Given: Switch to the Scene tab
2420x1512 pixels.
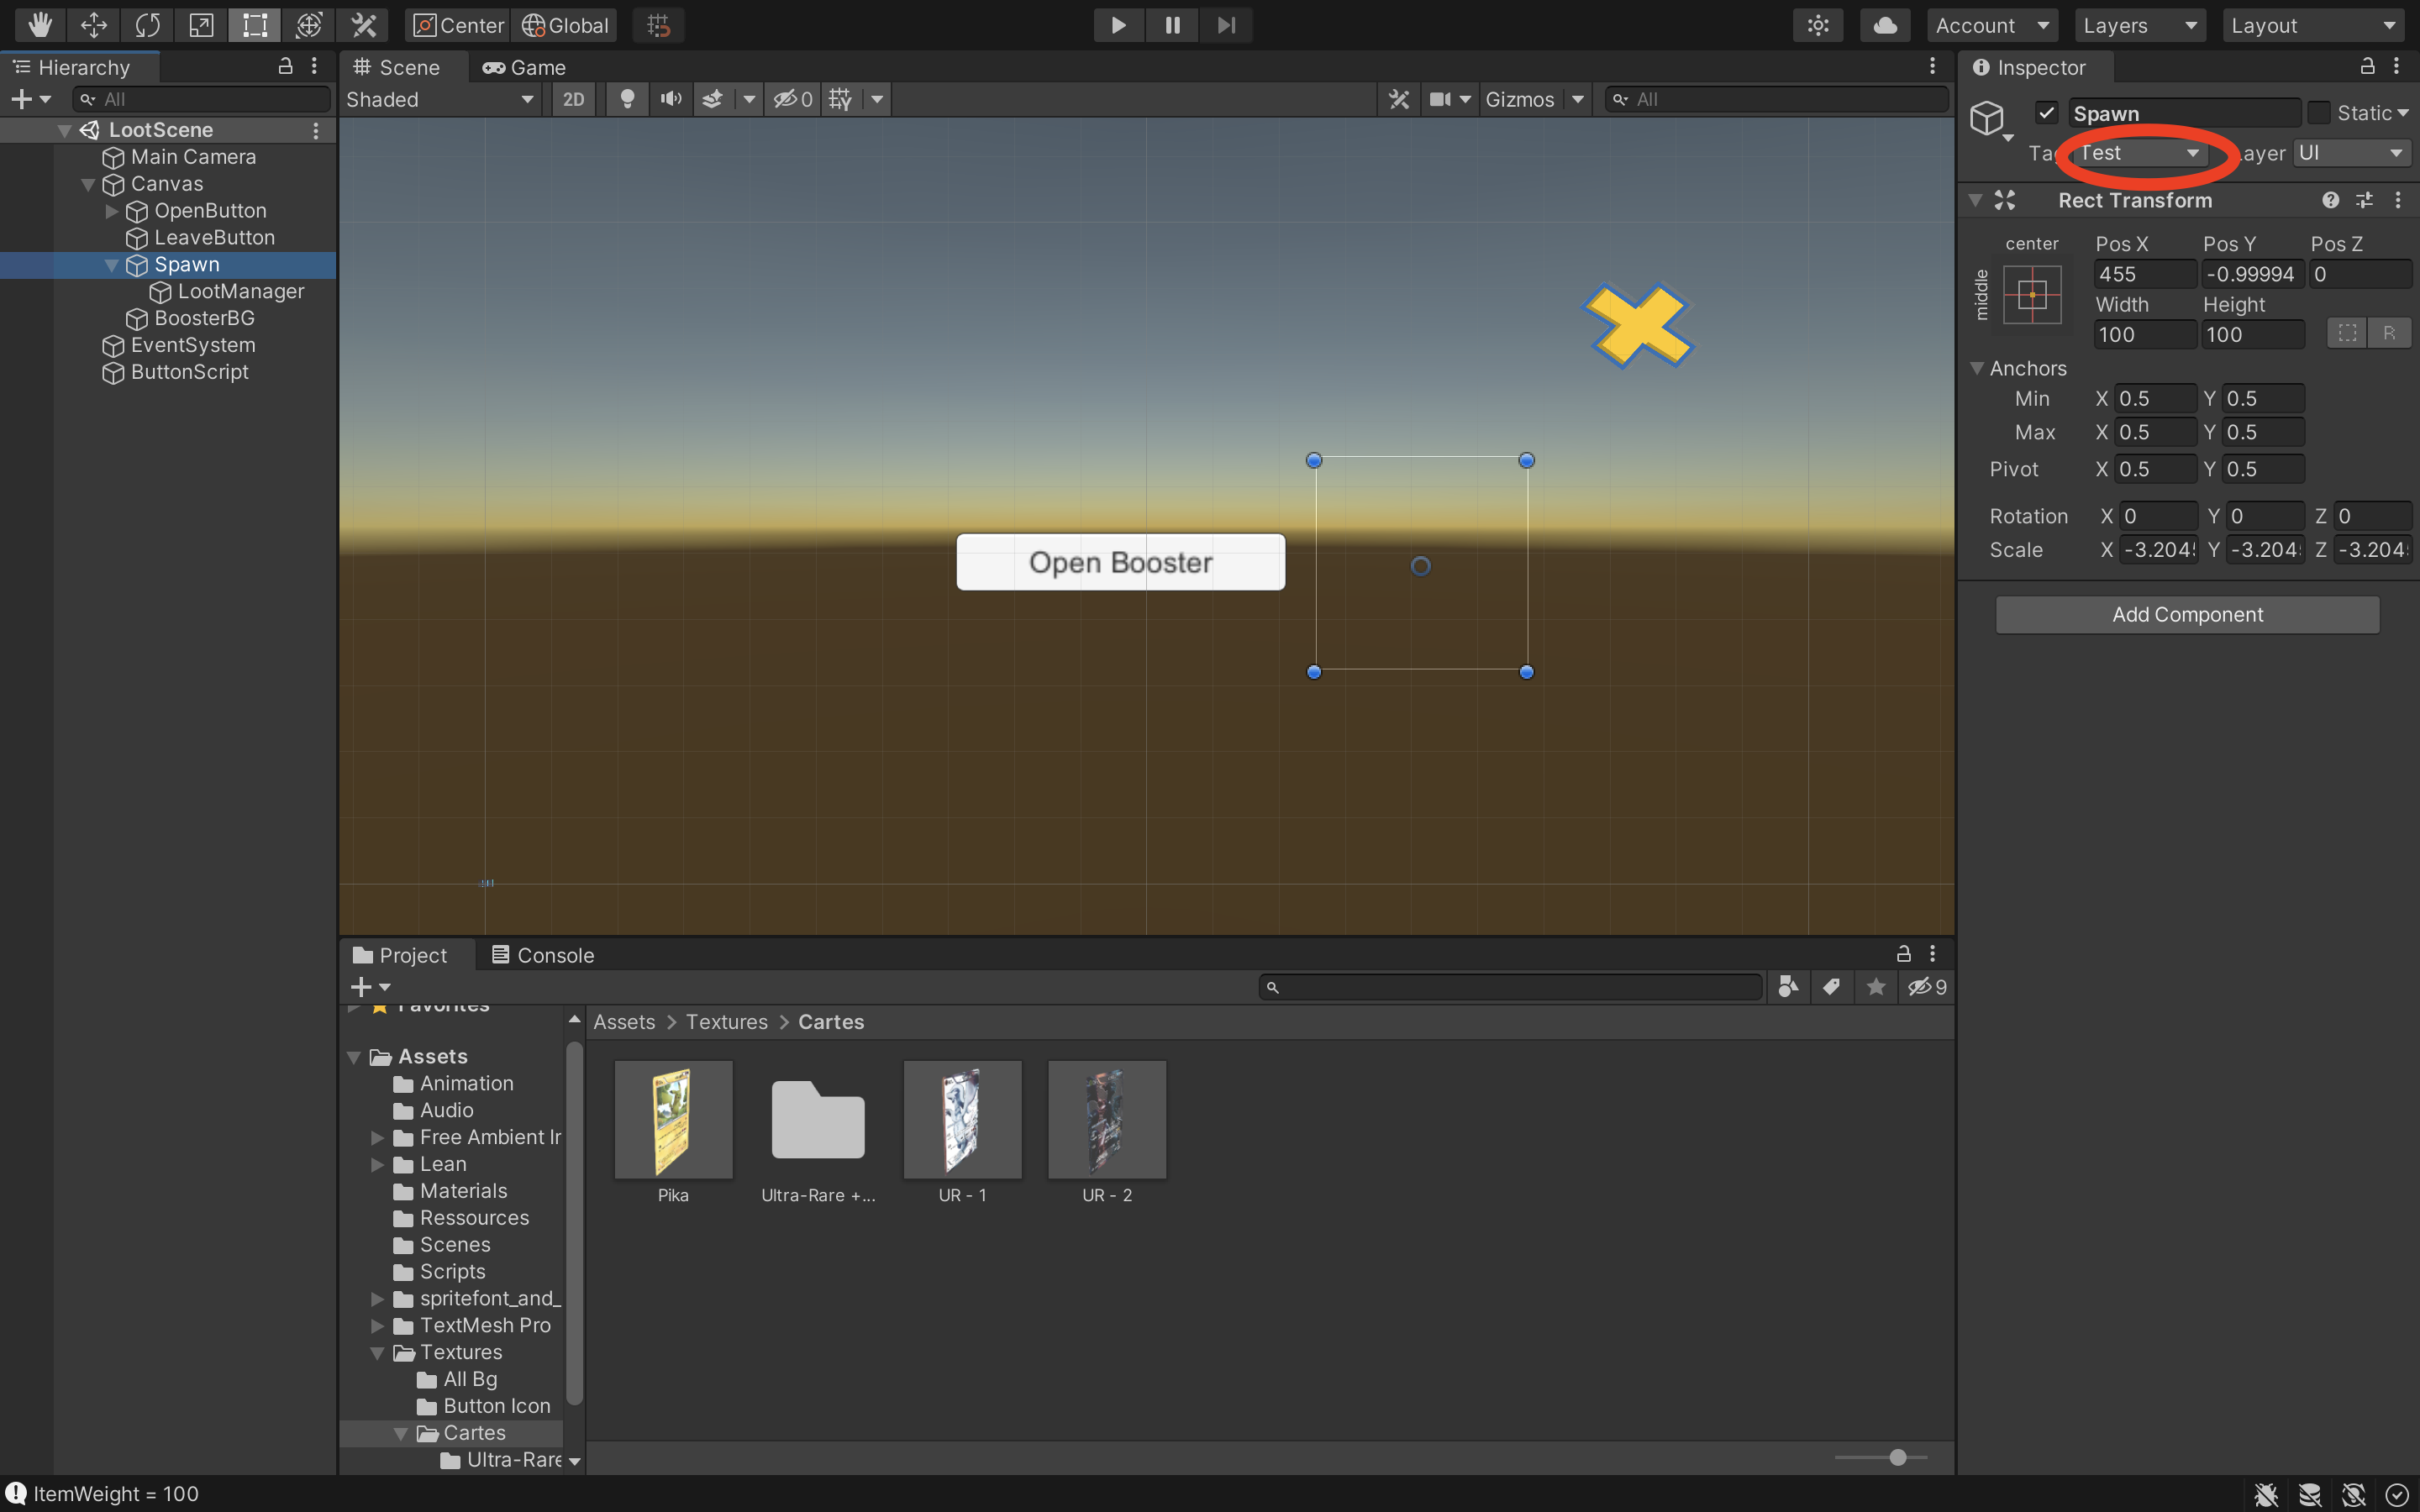Looking at the screenshot, I should pyautogui.click(x=397, y=67).
